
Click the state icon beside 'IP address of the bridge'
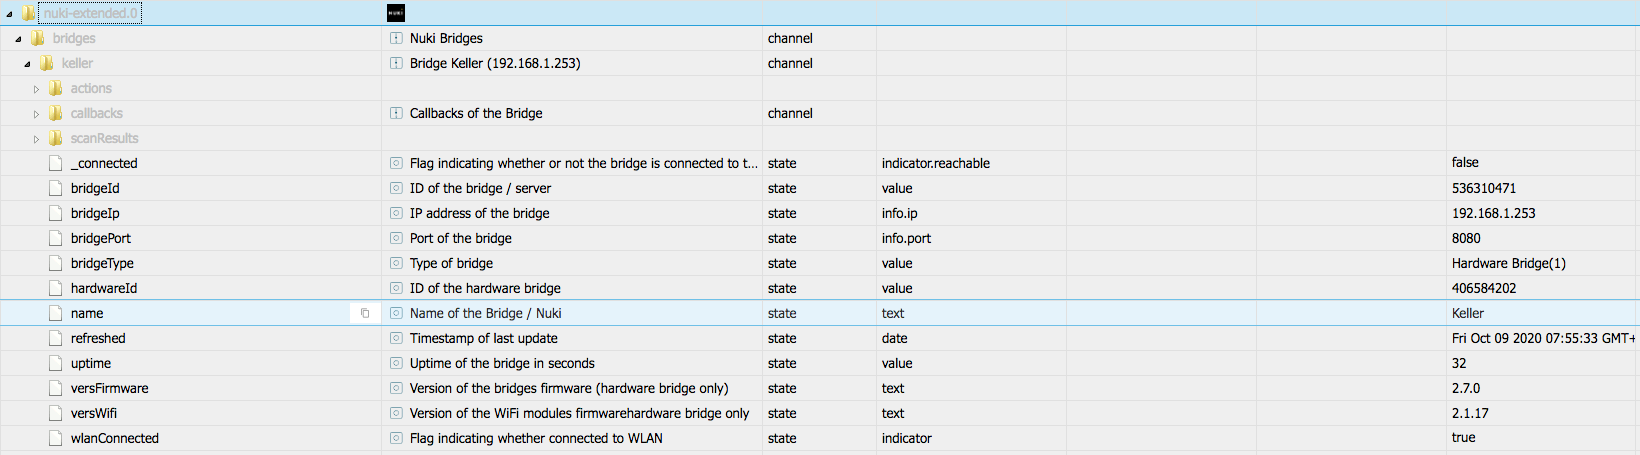tap(397, 213)
